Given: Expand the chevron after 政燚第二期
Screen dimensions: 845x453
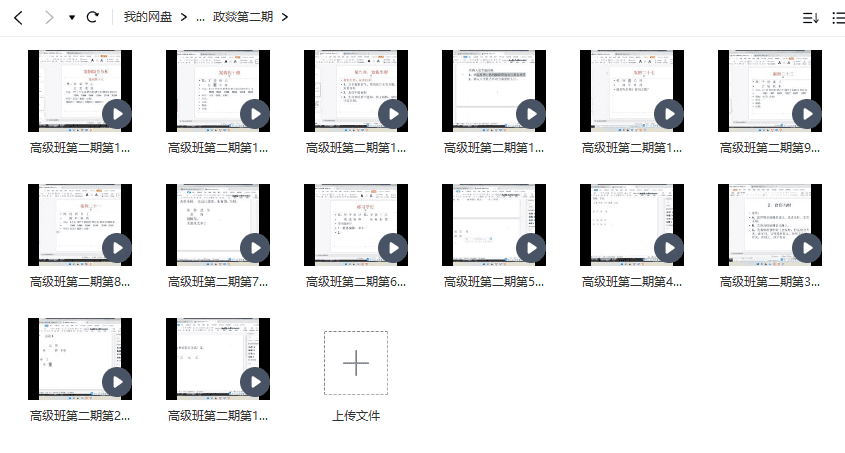Looking at the screenshot, I should pos(285,17).
